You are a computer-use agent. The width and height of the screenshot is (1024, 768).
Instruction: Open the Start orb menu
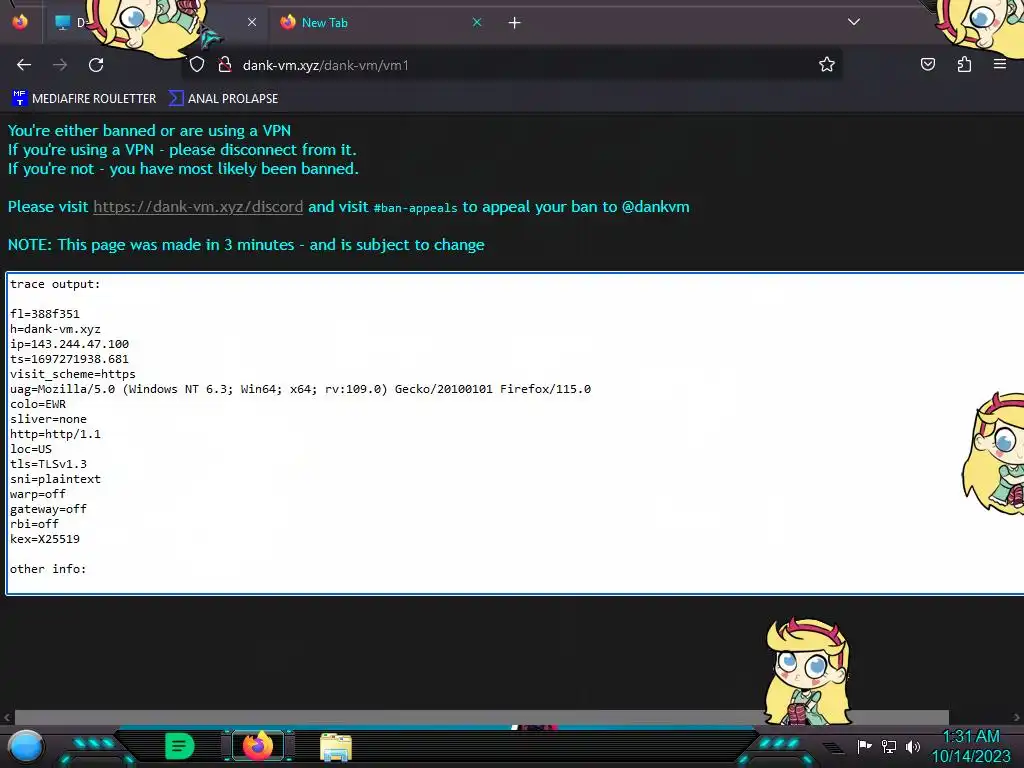25,746
